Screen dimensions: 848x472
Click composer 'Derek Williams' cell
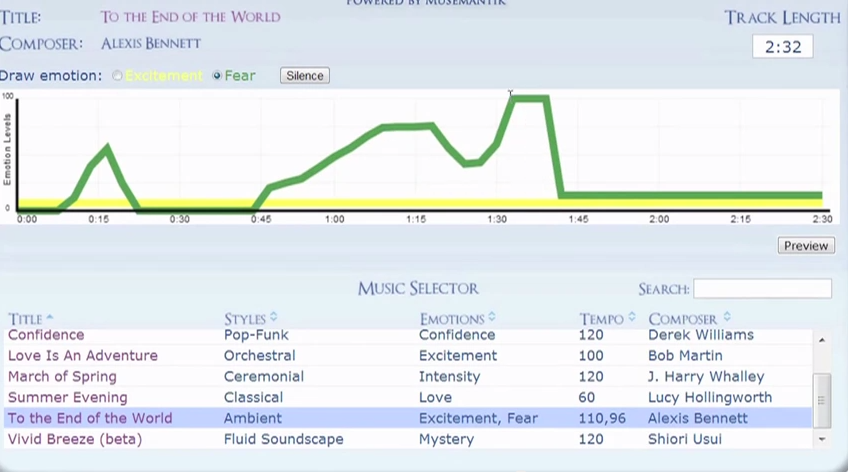tap(701, 335)
